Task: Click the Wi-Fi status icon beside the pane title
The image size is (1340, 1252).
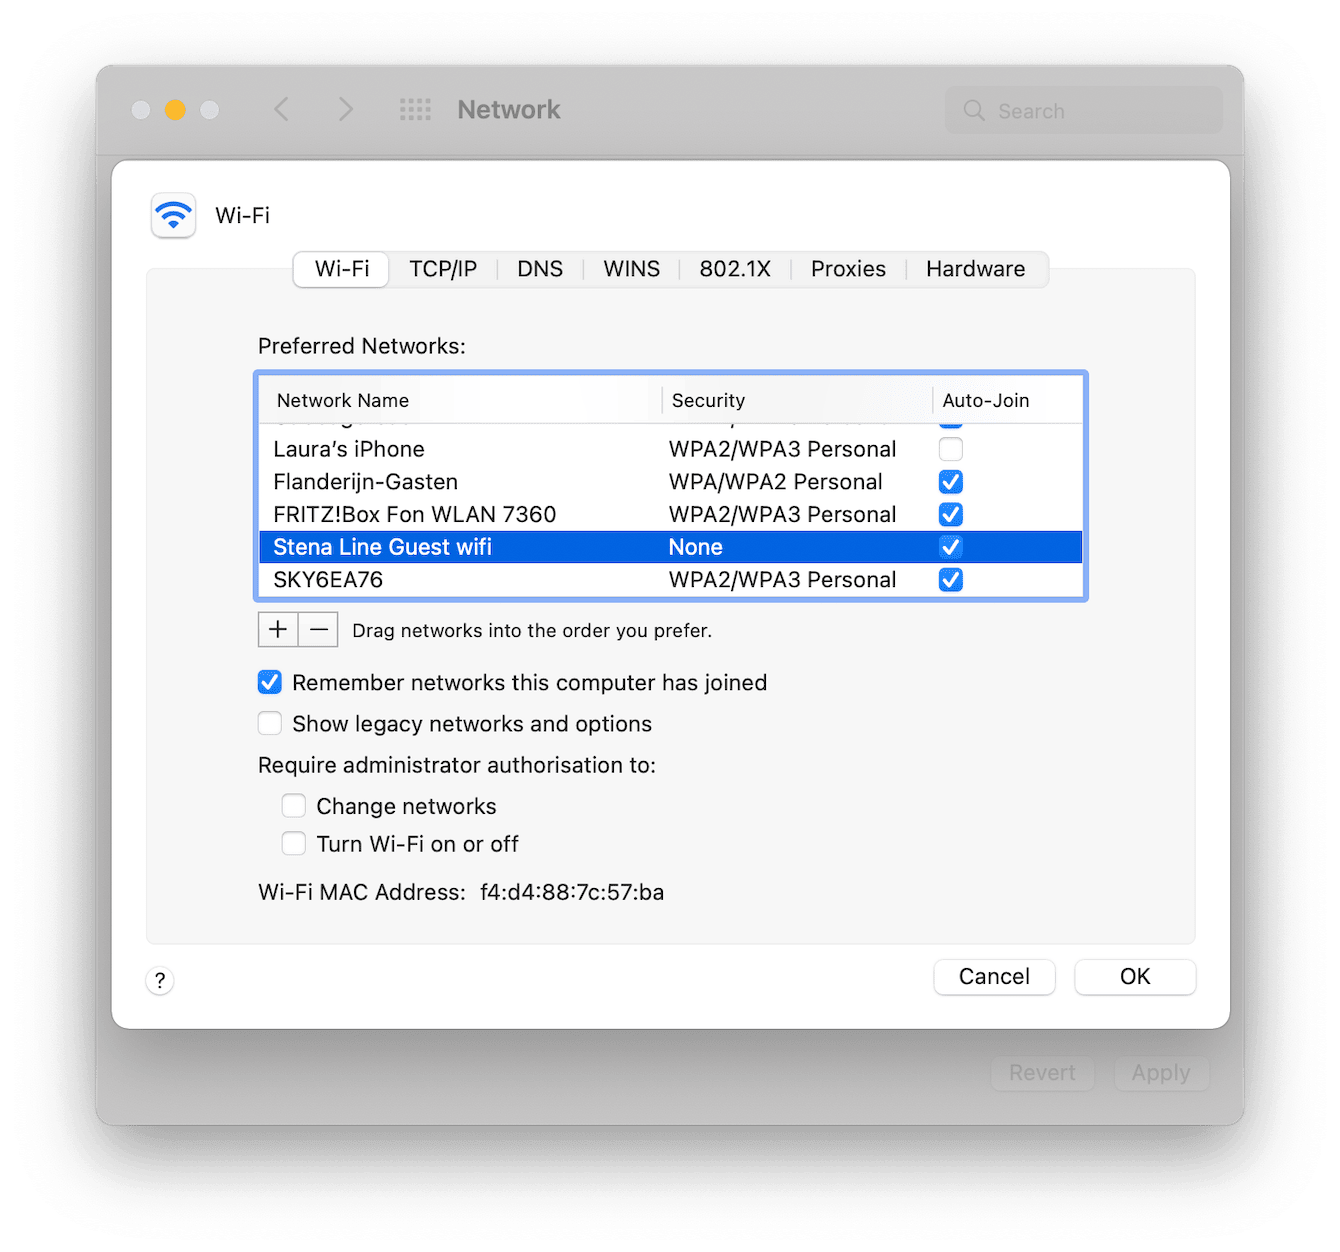Action: (173, 215)
